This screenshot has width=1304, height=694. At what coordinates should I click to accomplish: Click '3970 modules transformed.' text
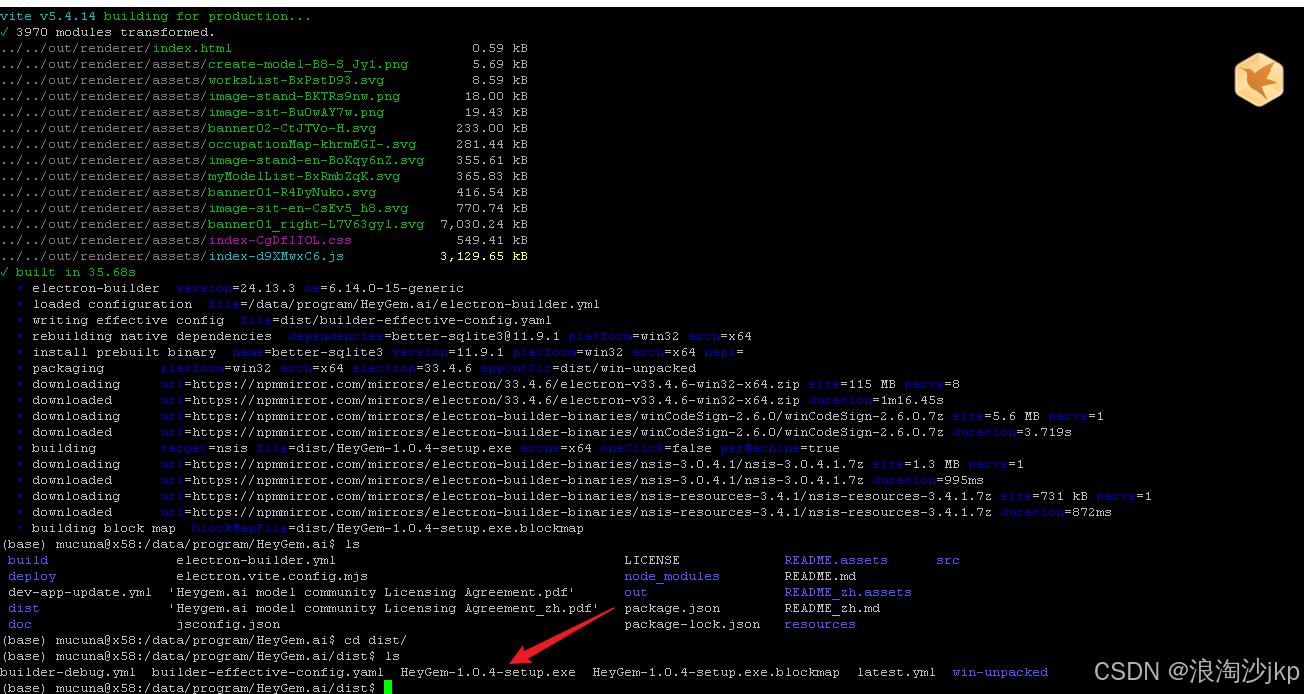(x=115, y=32)
